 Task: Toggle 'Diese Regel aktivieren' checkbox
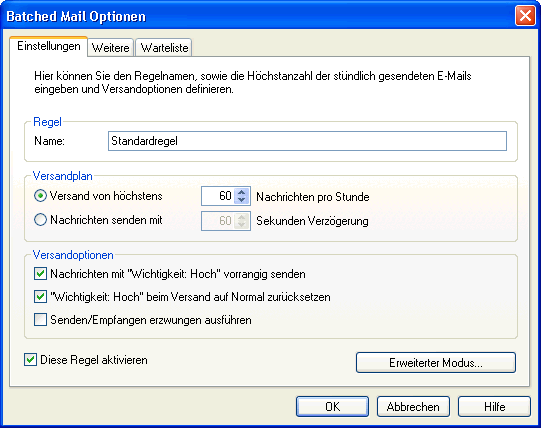pyautogui.click(x=30, y=360)
